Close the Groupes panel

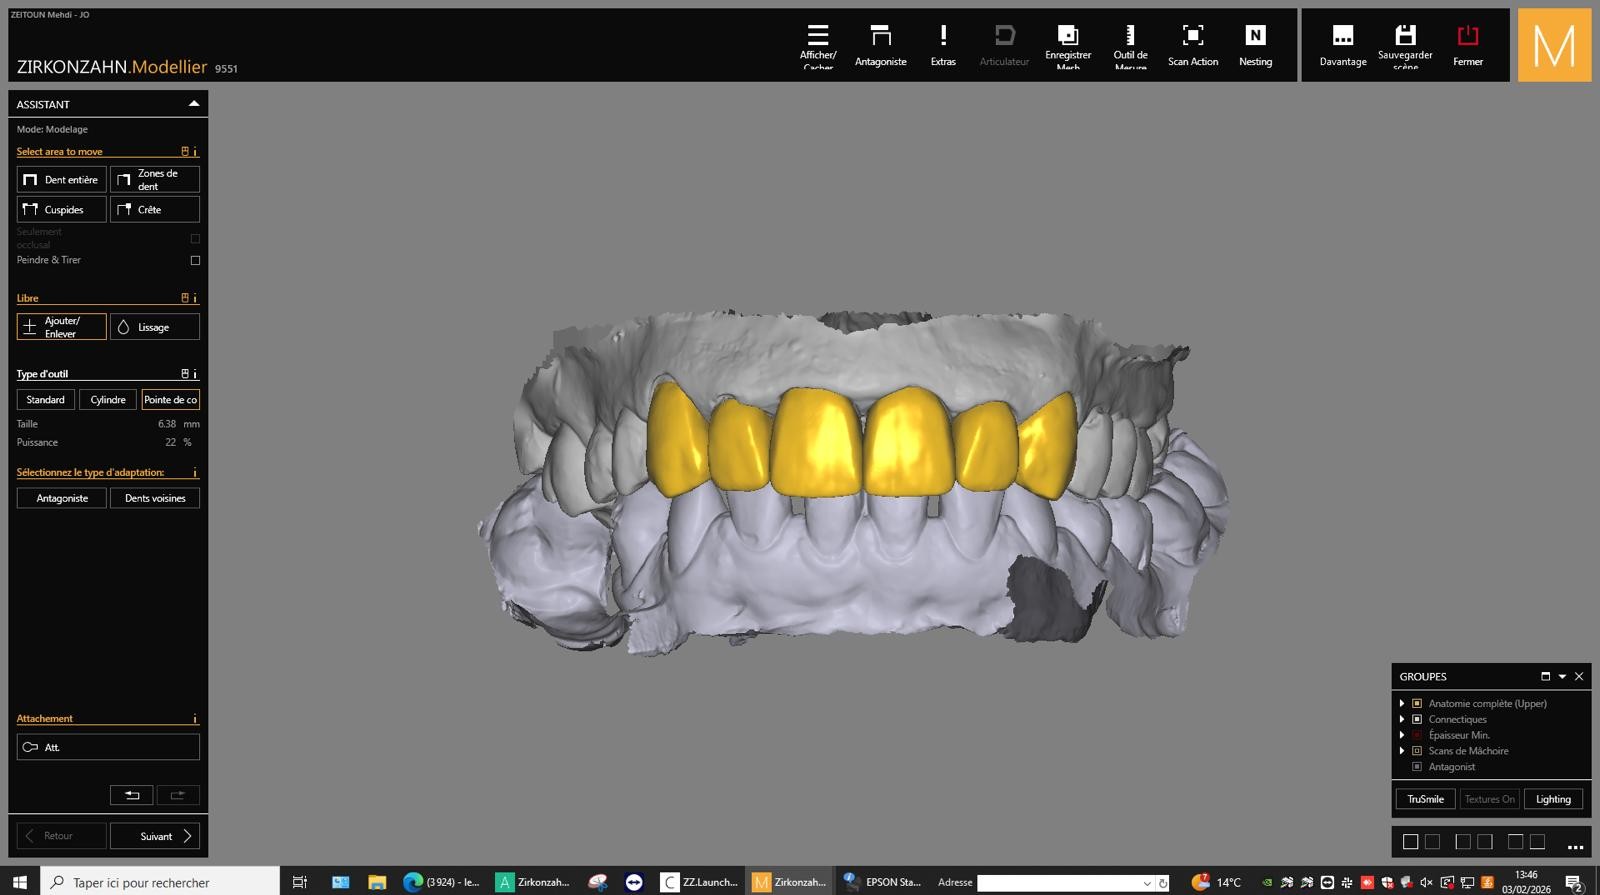pyautogui.click(x=1579, y=677)
